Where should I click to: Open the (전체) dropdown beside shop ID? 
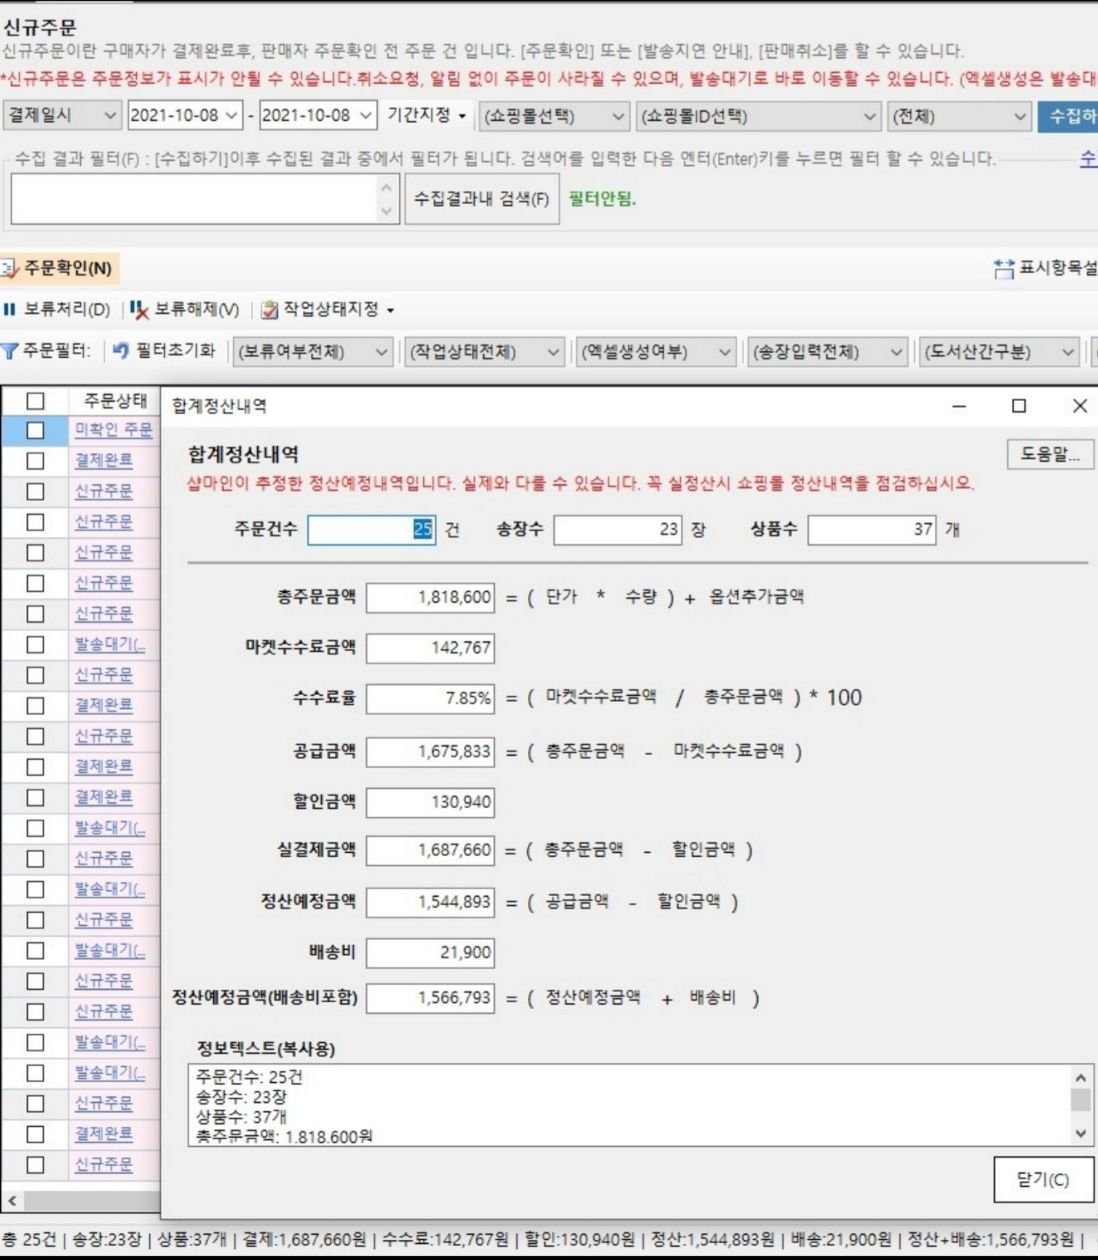pos(959,116)
